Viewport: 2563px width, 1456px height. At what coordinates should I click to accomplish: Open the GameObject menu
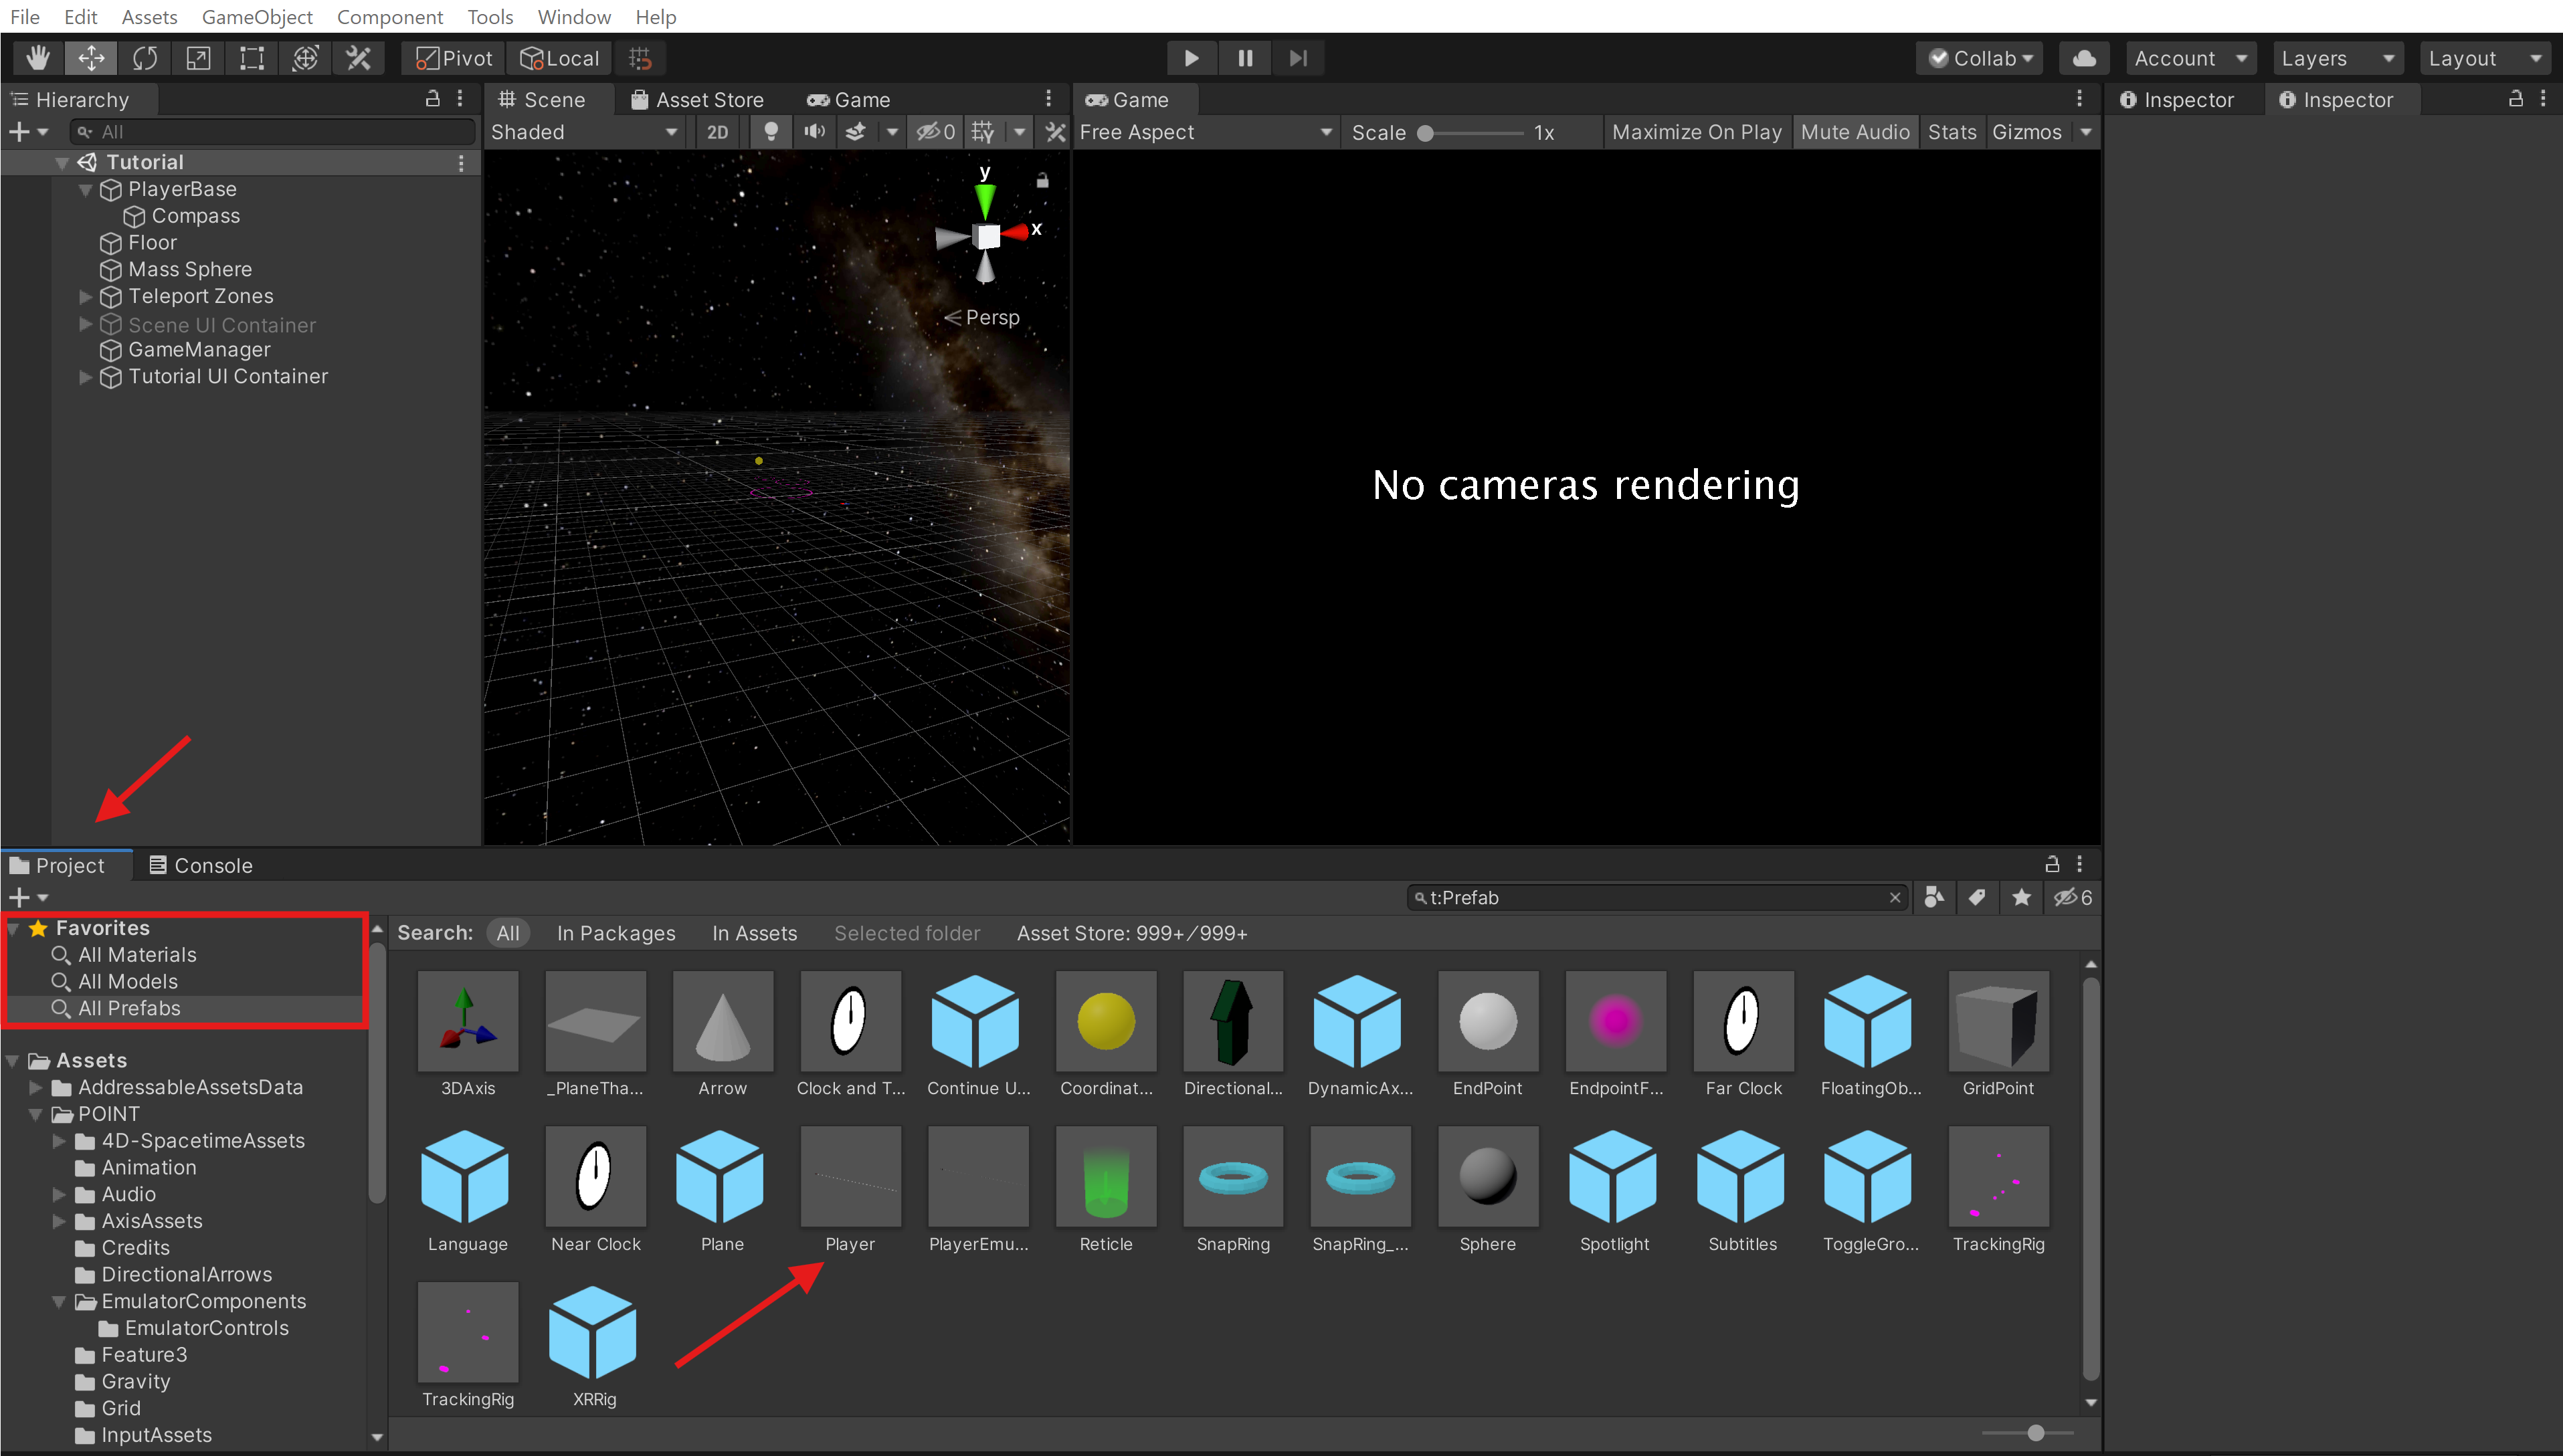(x=257, y=17)
